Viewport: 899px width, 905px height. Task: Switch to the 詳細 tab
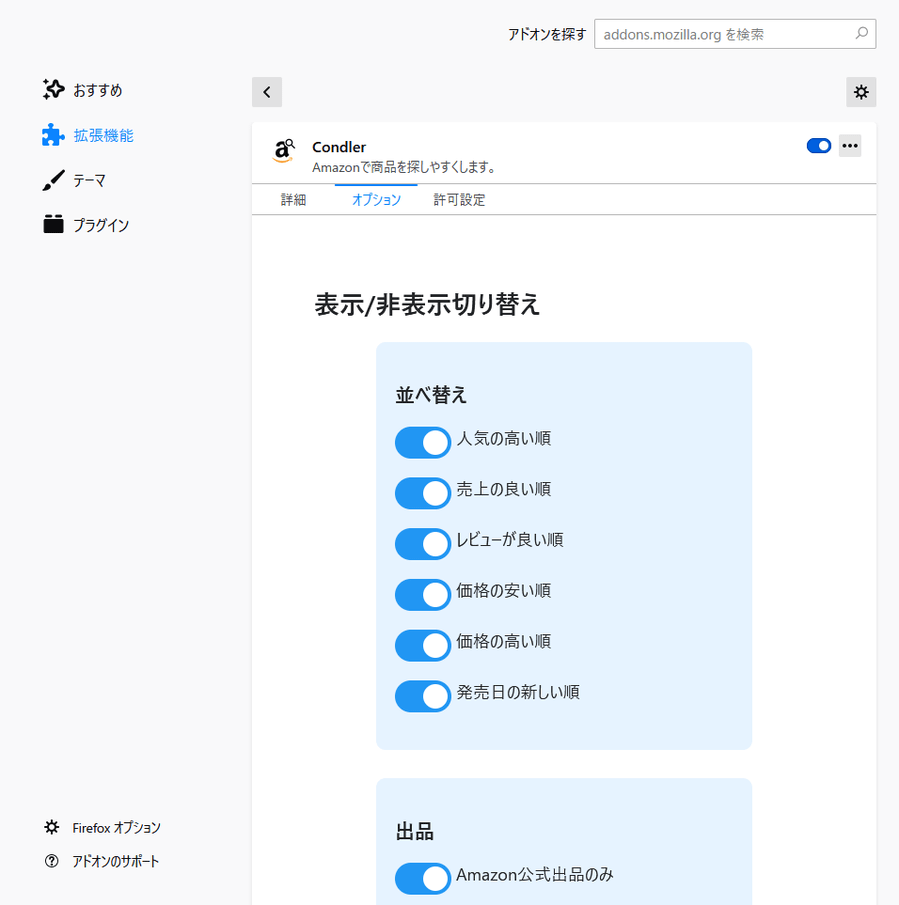click(x=293, y=200)
